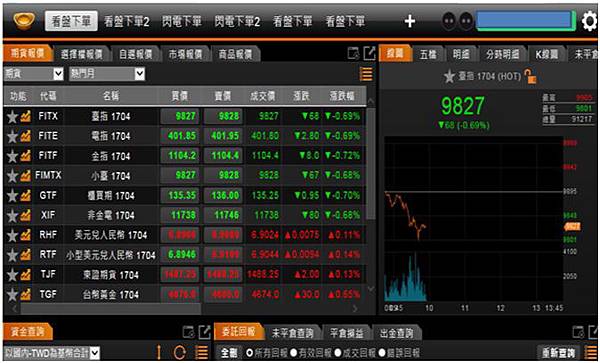
Task: Click FITX buy price 9827
Action: pos(179,116)
